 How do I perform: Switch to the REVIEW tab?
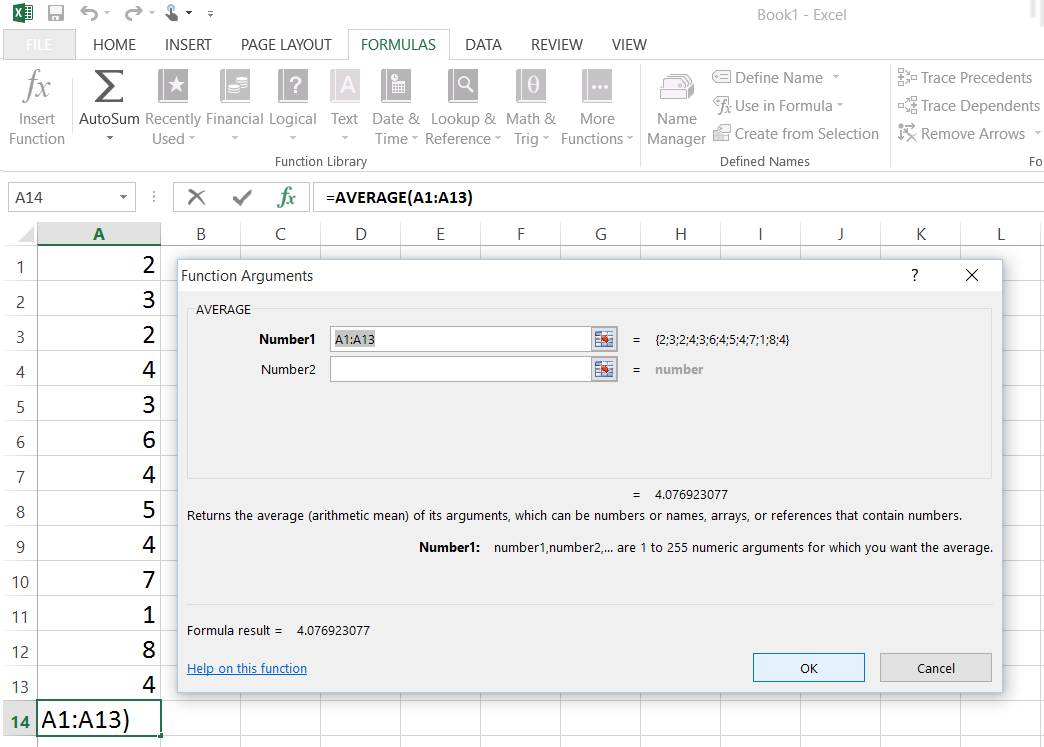[557, 45]
